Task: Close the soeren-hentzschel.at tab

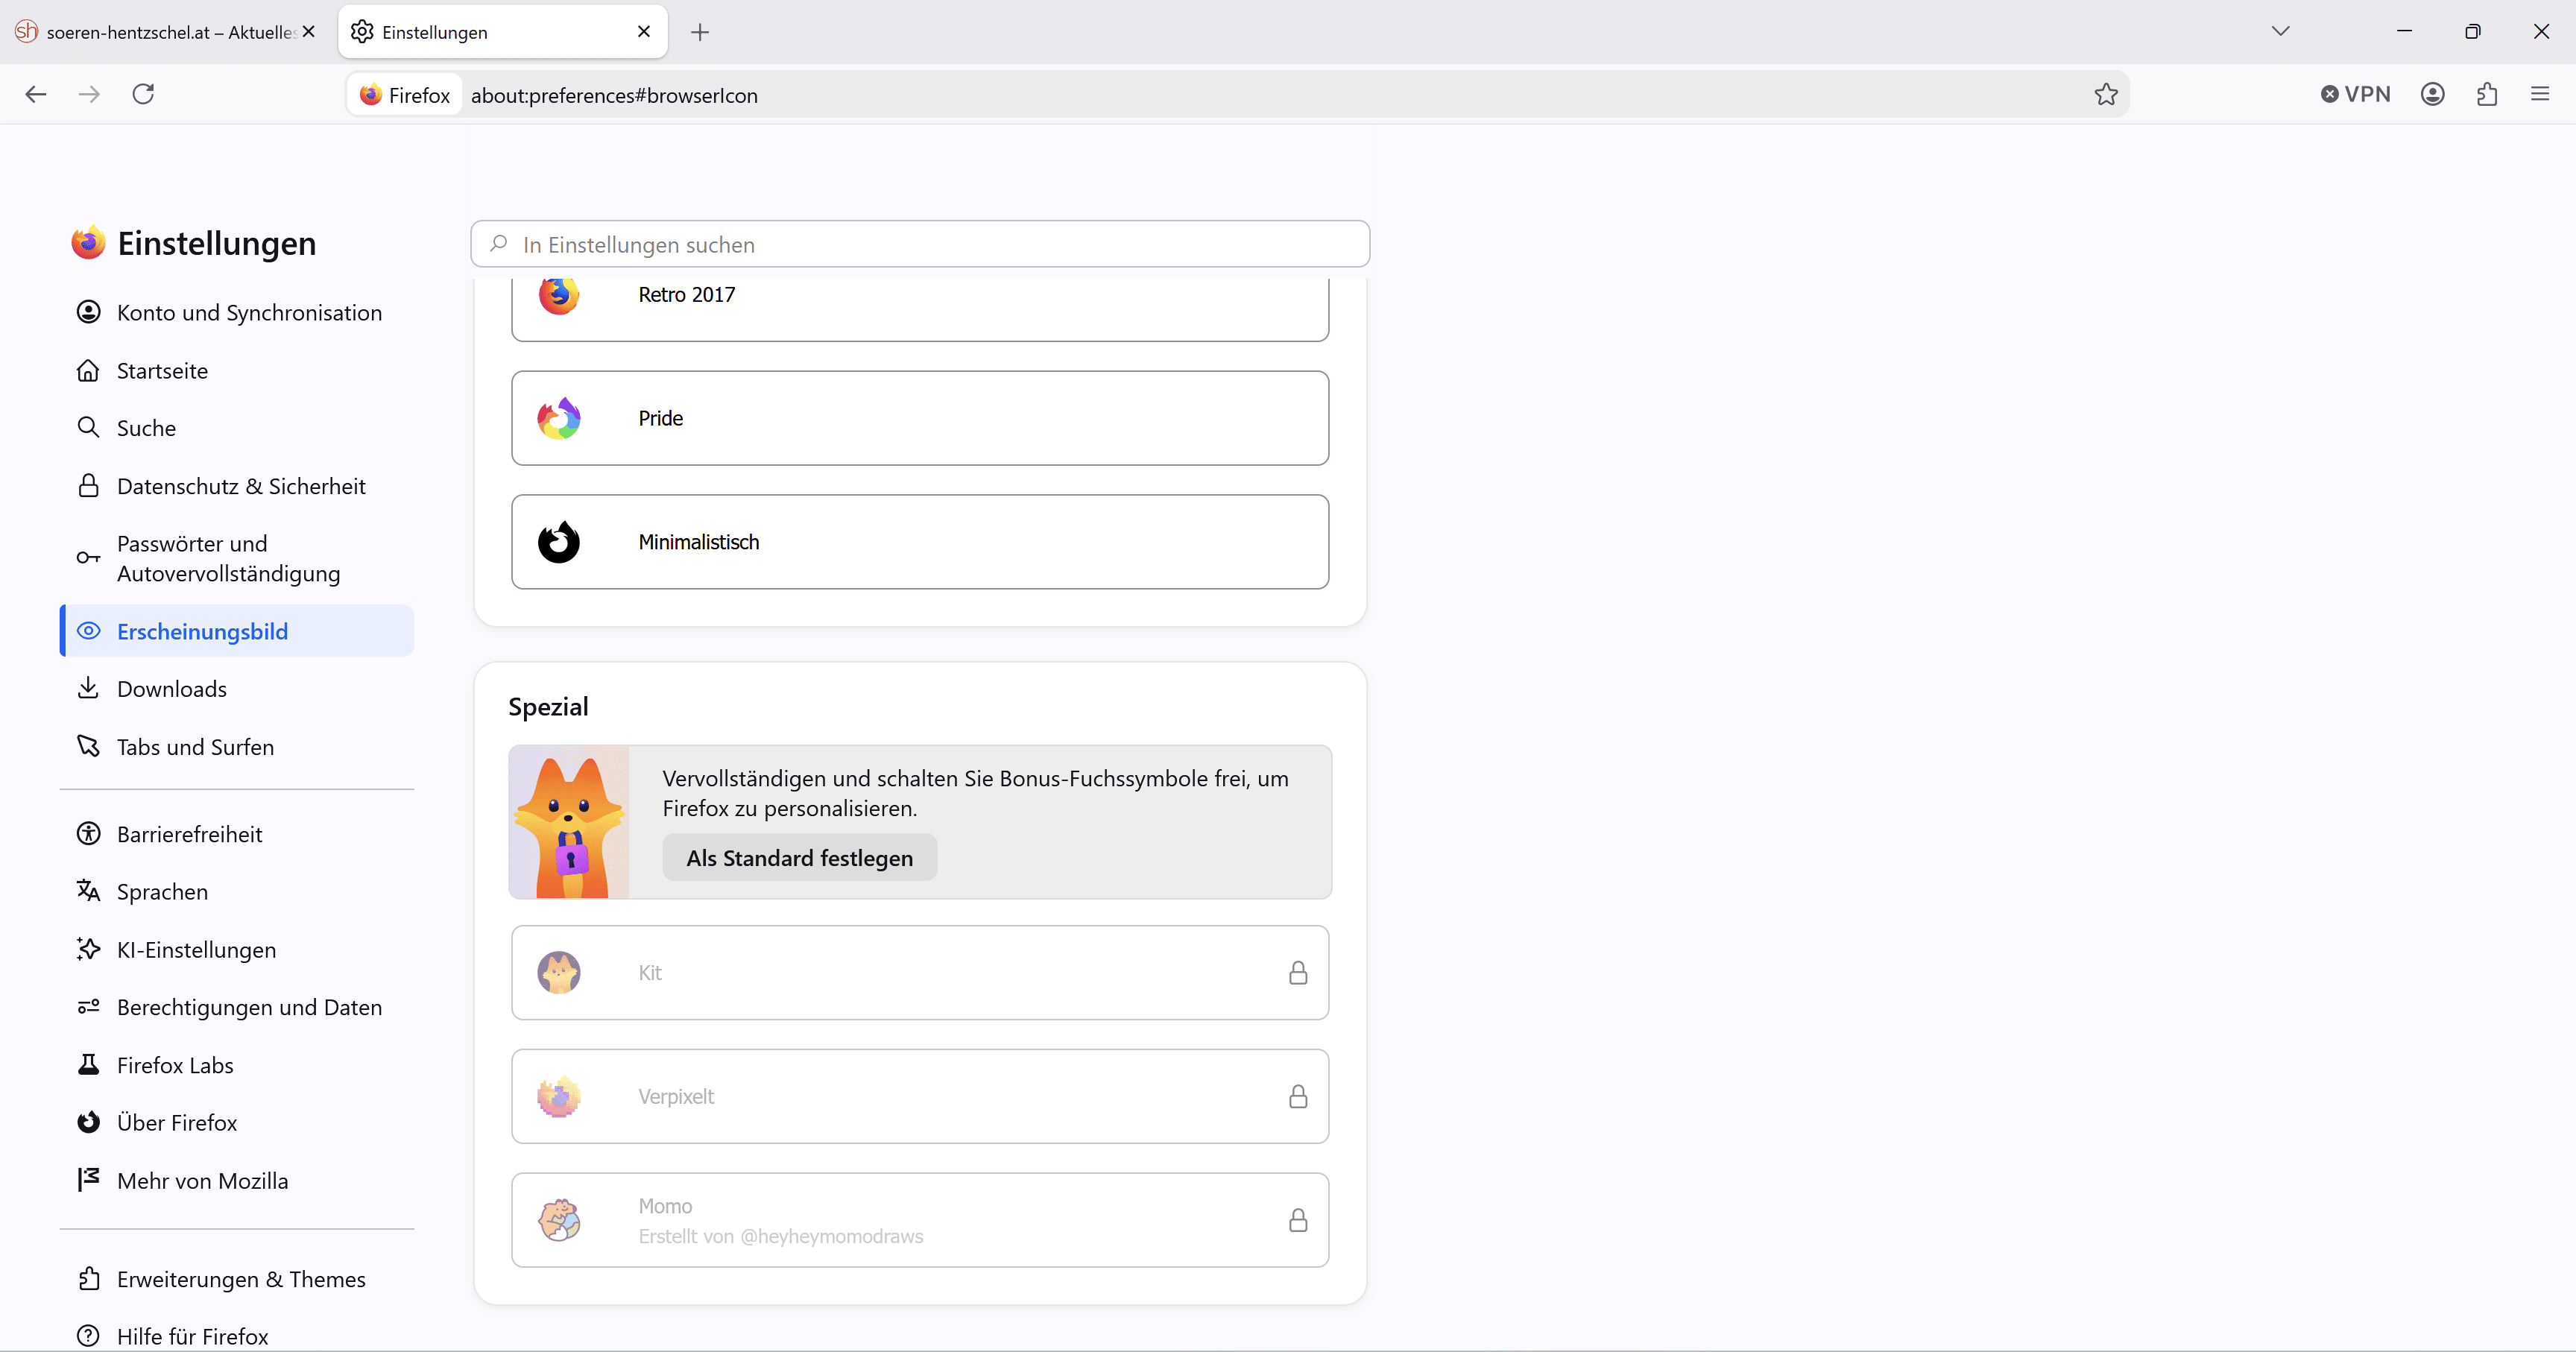Action: click(309, 32)
